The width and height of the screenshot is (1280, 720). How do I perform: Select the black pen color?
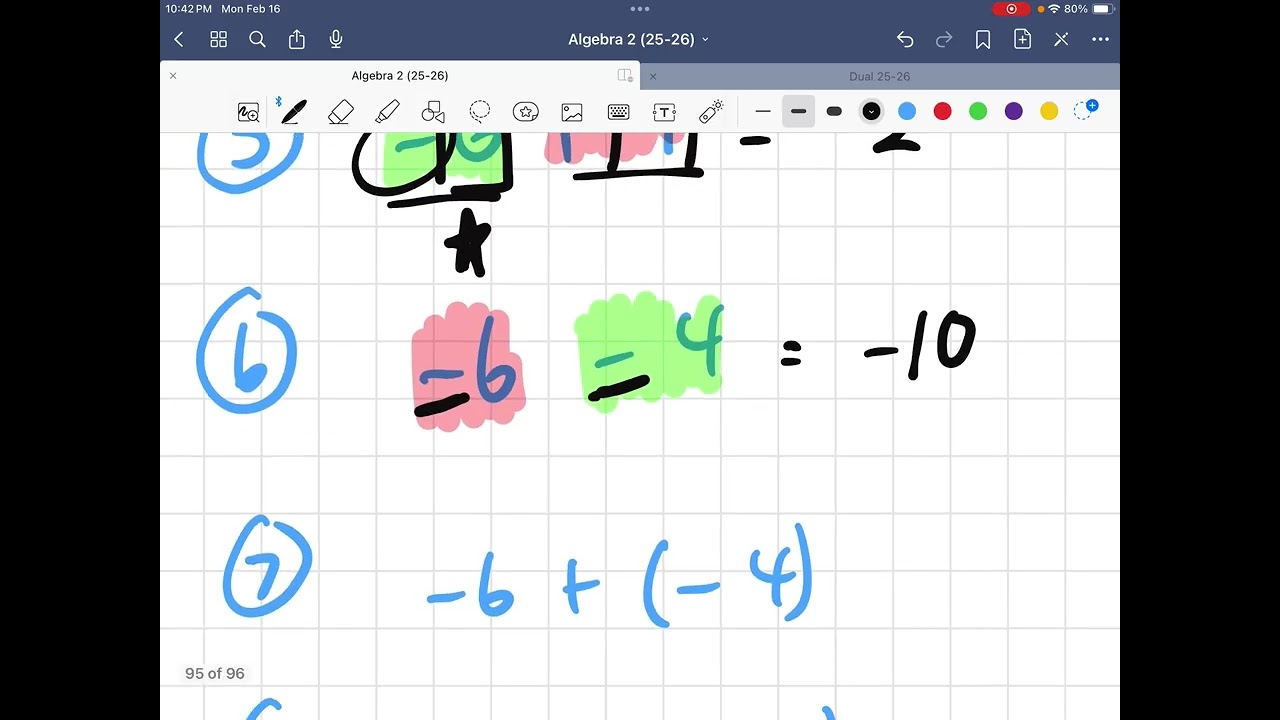tap(871, 111)
